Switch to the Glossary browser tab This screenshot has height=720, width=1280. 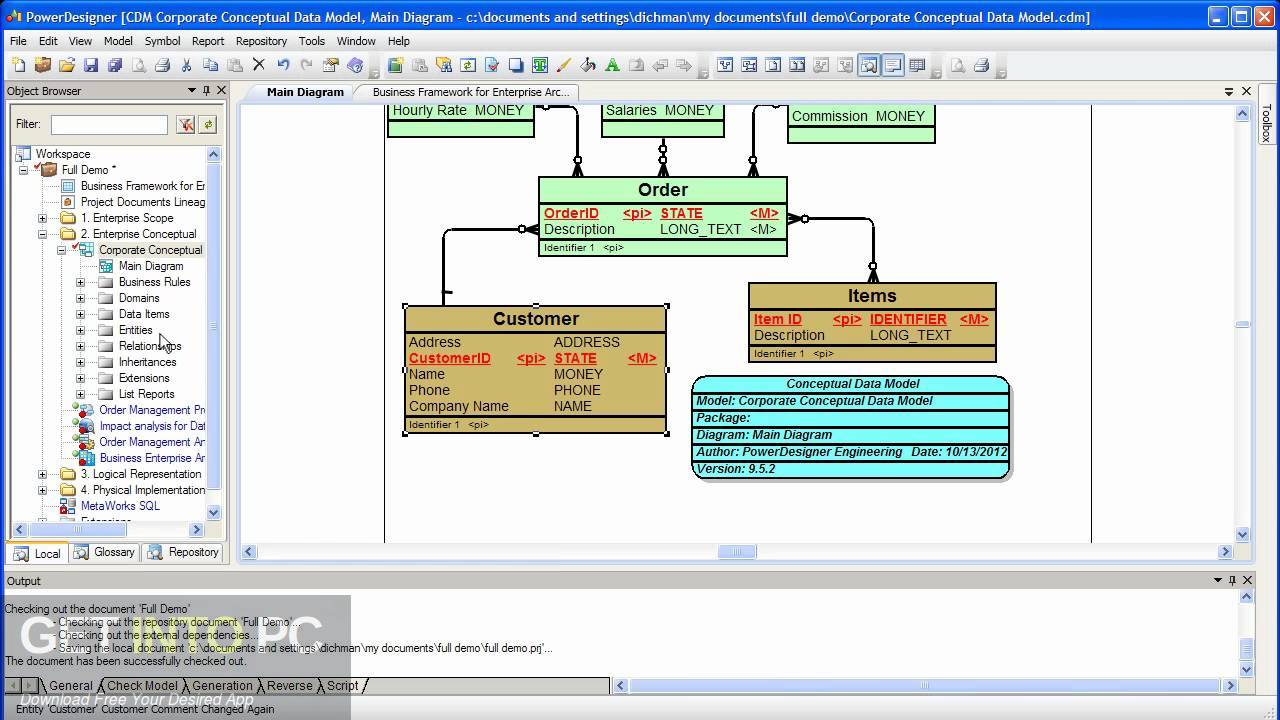click(x=104, y=552)
